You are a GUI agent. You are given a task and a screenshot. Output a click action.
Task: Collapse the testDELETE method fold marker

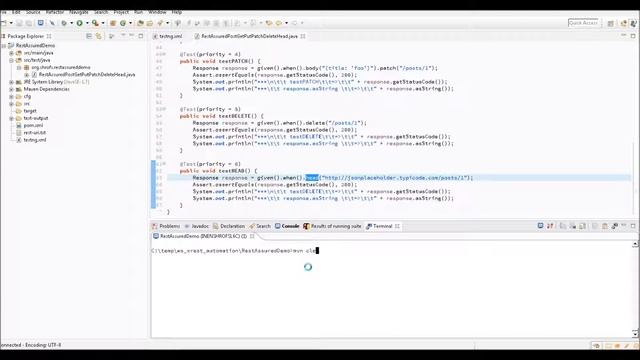(x=164, y=109)
